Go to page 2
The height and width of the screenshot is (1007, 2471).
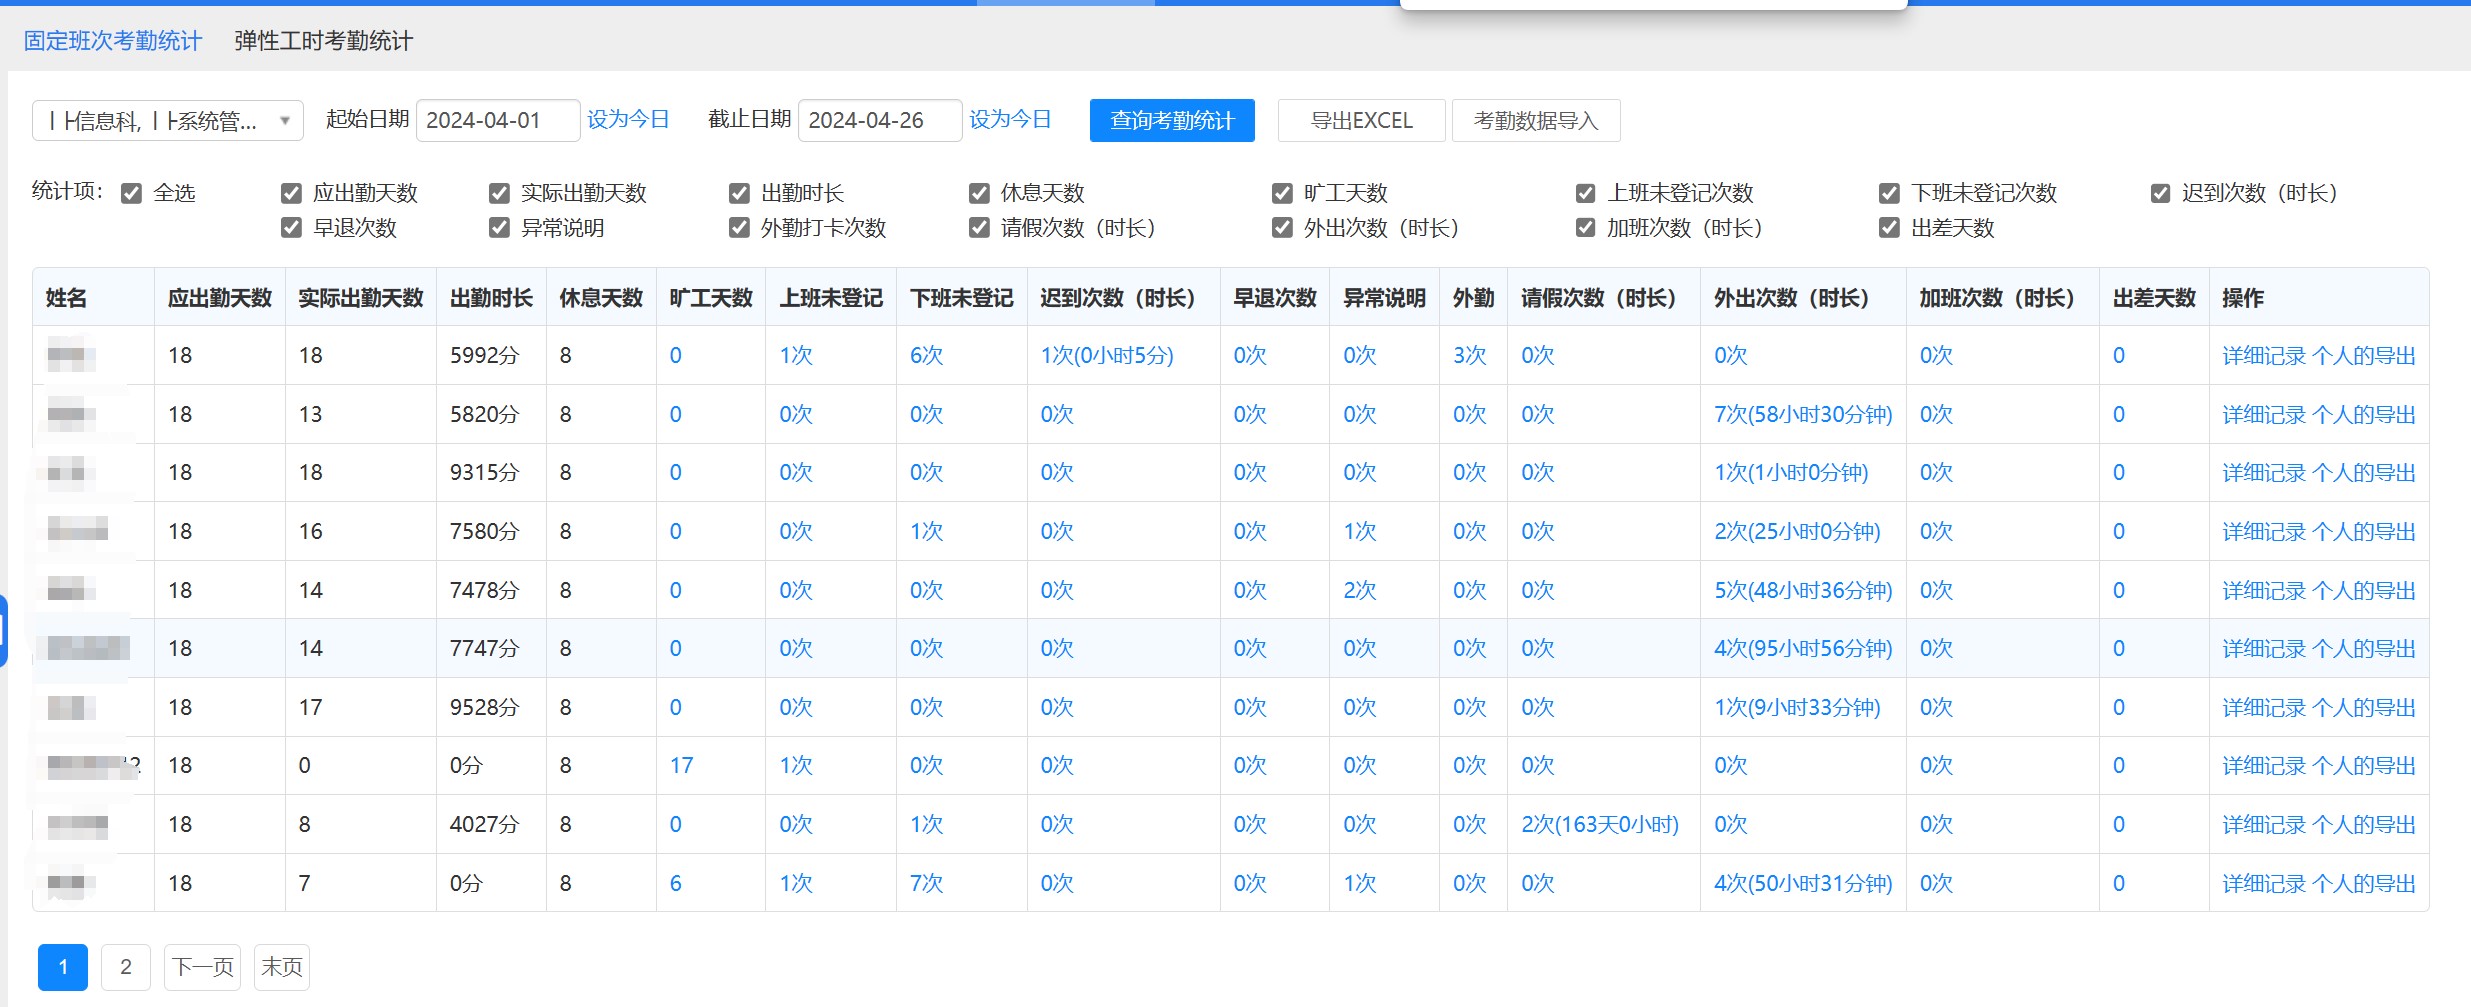(x=126, y=967)
